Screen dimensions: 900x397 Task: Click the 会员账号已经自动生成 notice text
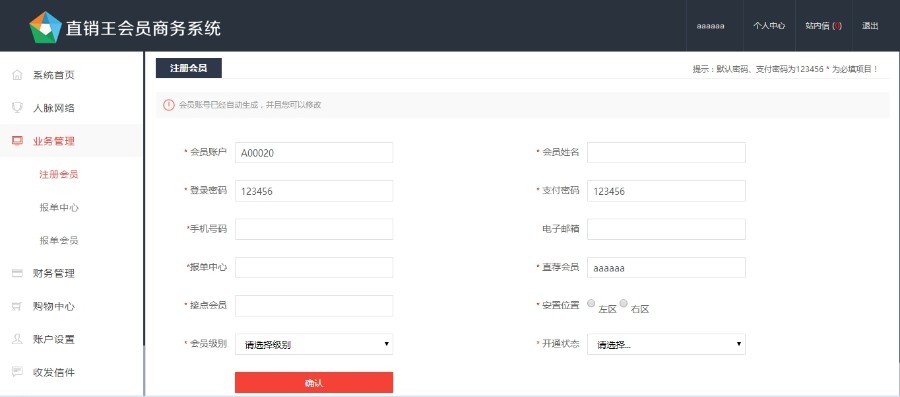[250, 105]
